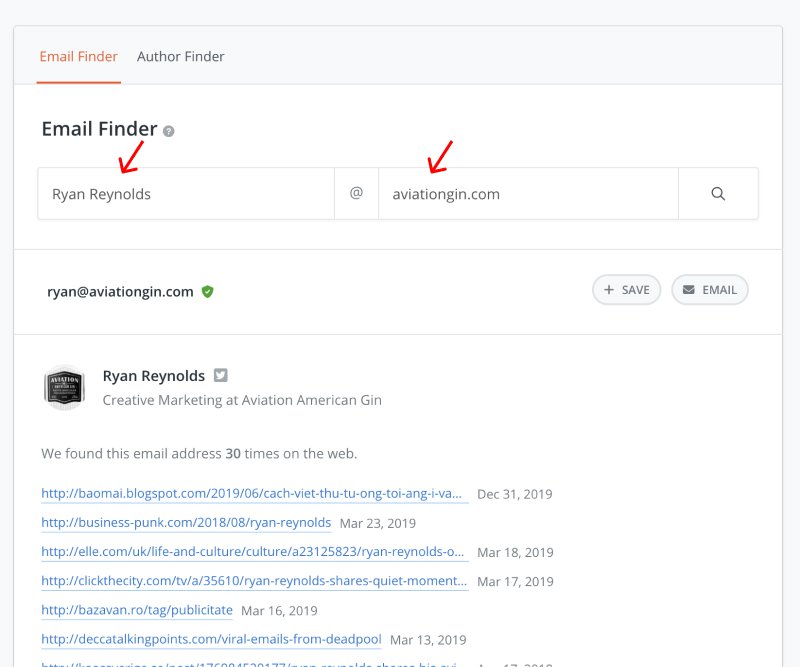Click the Email button
The width and height of the screenshot is (800, 667).
coord(710,290)
